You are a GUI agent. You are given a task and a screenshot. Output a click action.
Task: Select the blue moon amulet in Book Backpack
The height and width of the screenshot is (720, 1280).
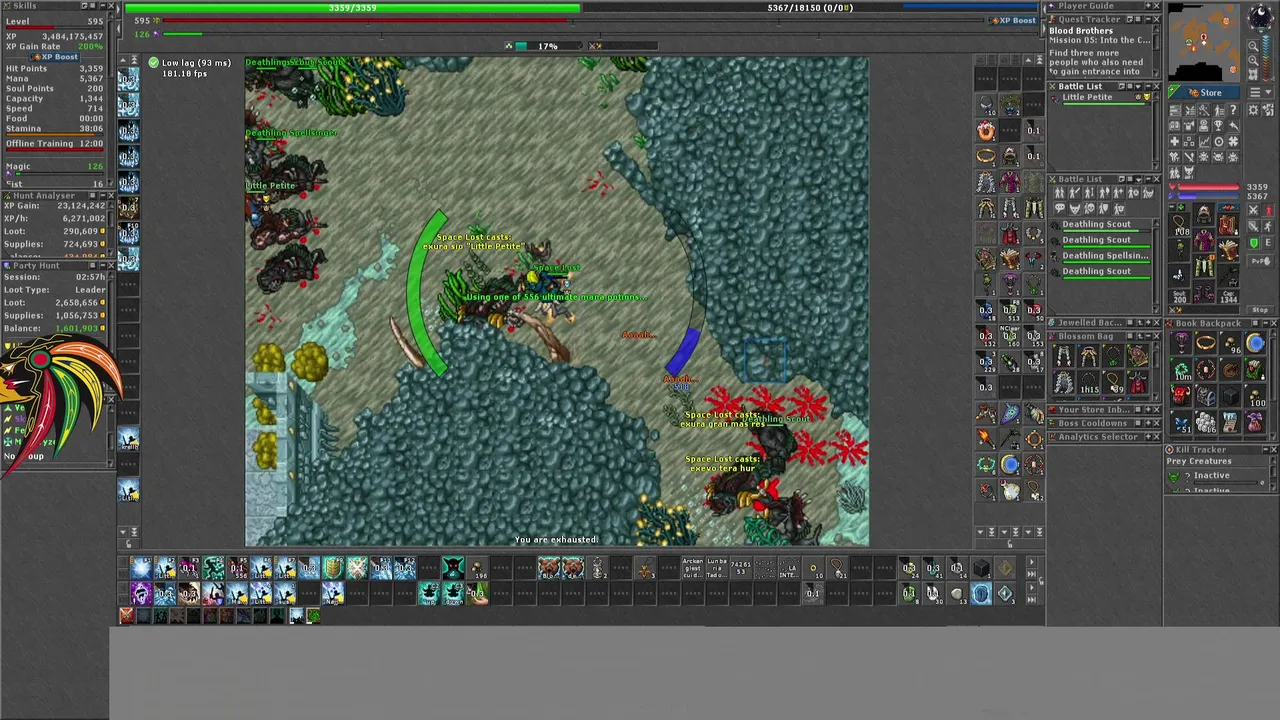click(1255, 343)
